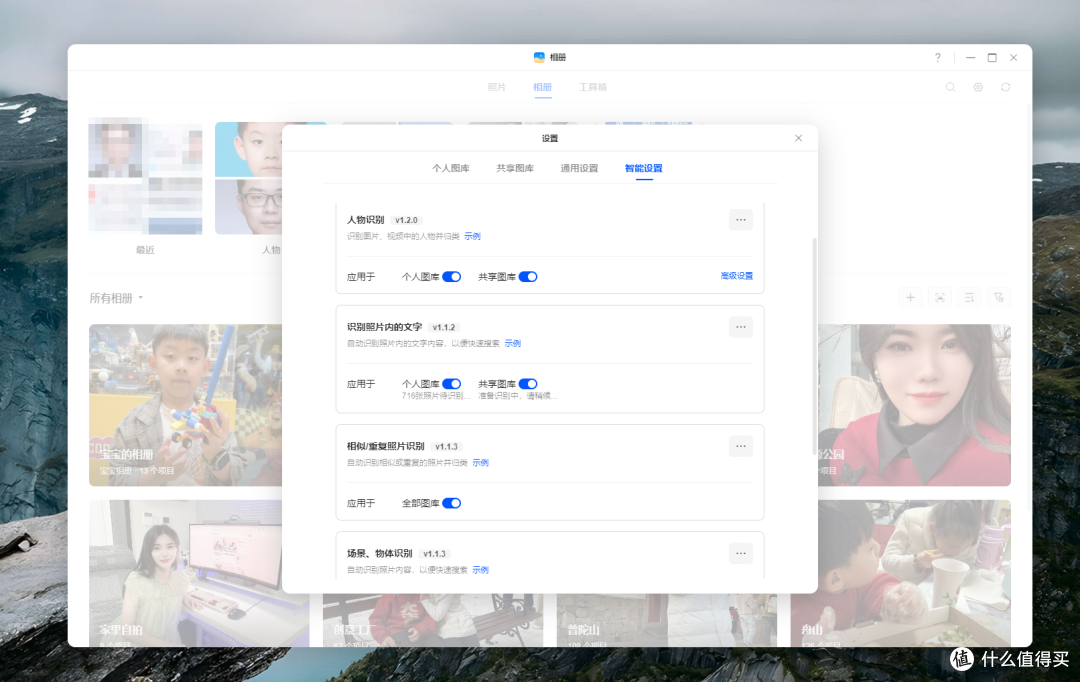1080x682 pixels.
Task: Open 示例 link under 识别照片内的文字
Action: click(x=512, y=343)
